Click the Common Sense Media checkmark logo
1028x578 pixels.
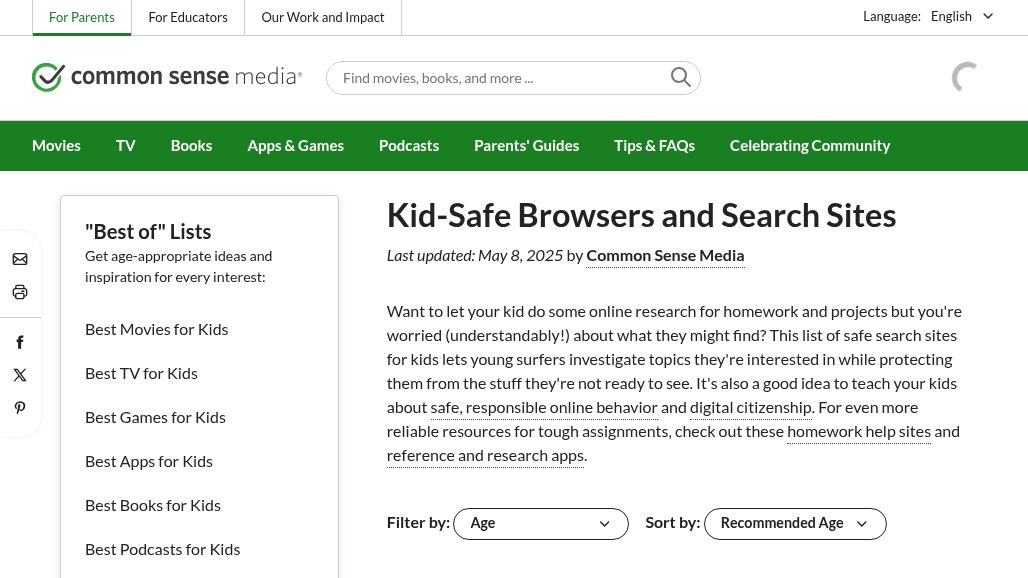click(x=48, y=77)
